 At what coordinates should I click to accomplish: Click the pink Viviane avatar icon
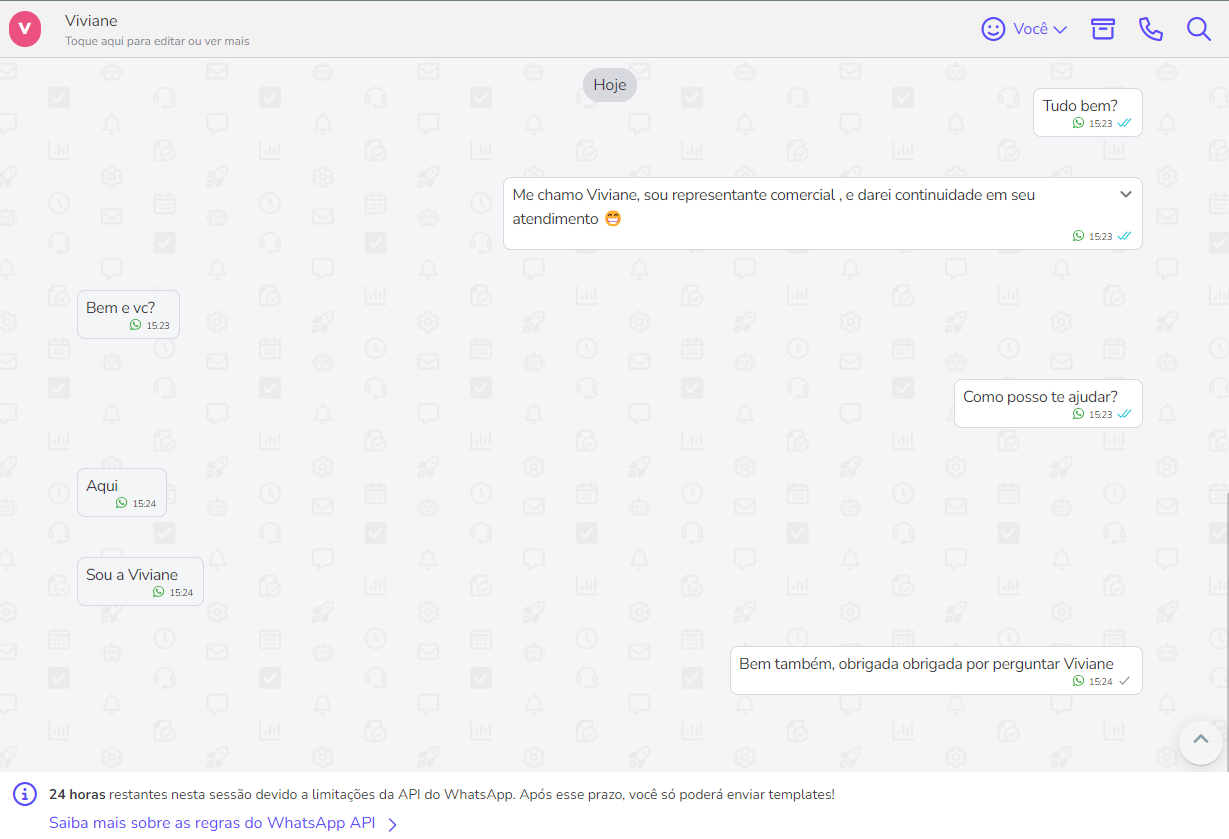(x=25, y=29)
